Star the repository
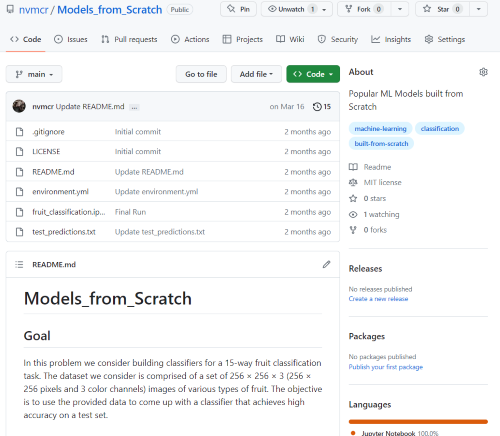The height and width of the screenshot is (436, 500). click(442, 9)
